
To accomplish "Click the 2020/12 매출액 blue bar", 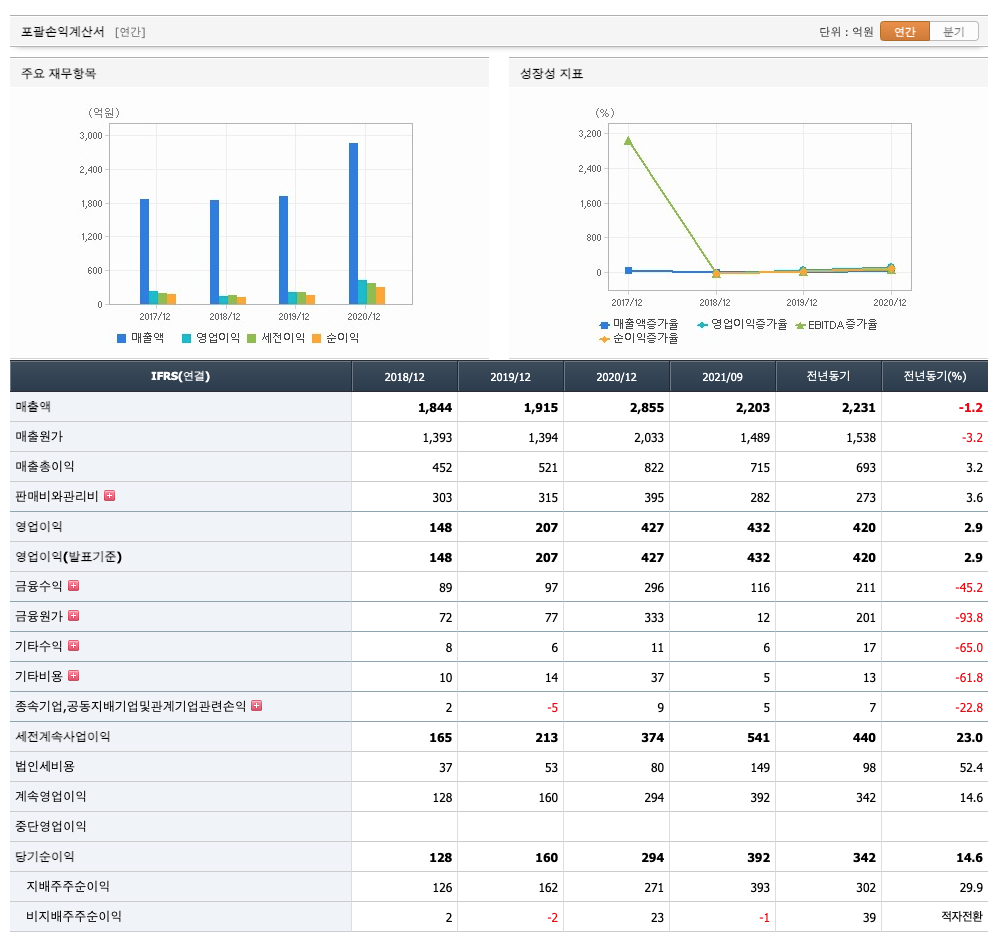I will tap(353, 223).
